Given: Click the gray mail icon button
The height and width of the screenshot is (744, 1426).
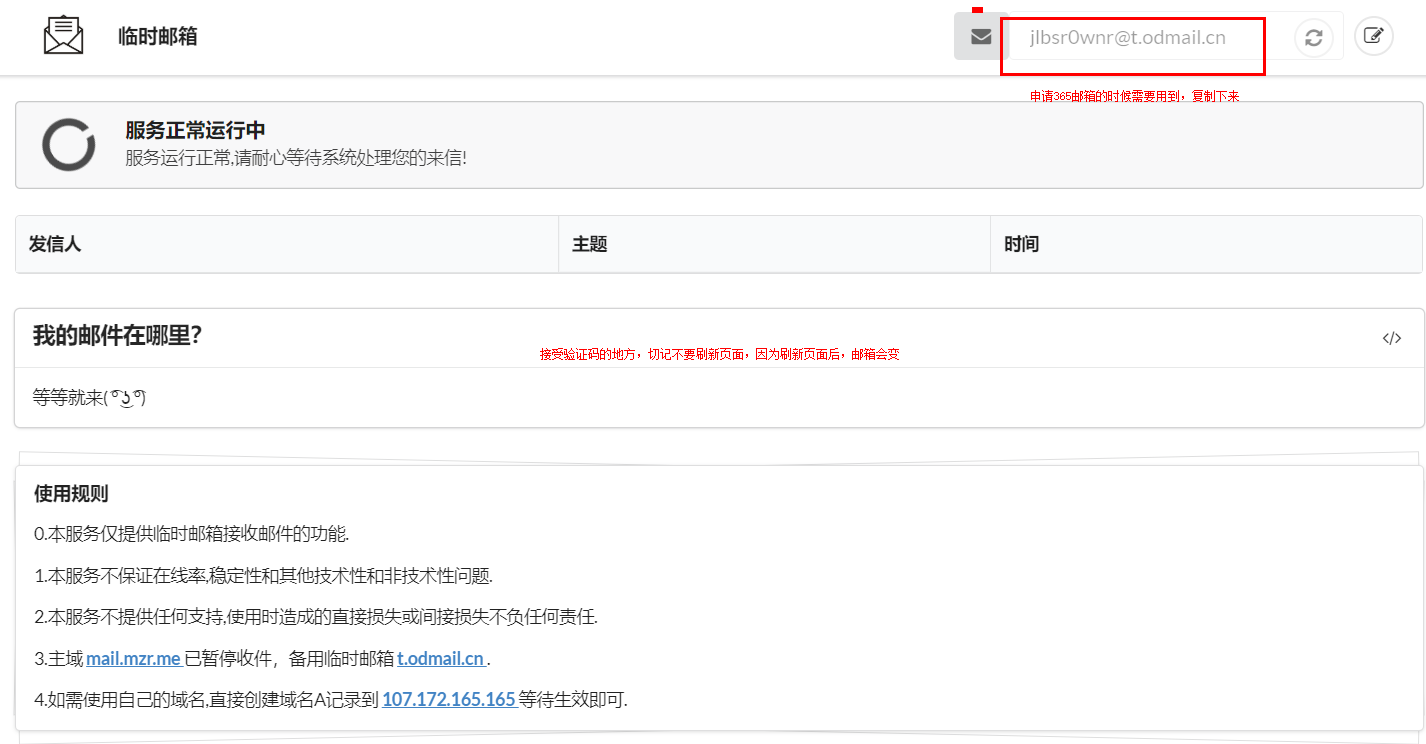Looking at the screenshot, I should [x=981, y=37].
